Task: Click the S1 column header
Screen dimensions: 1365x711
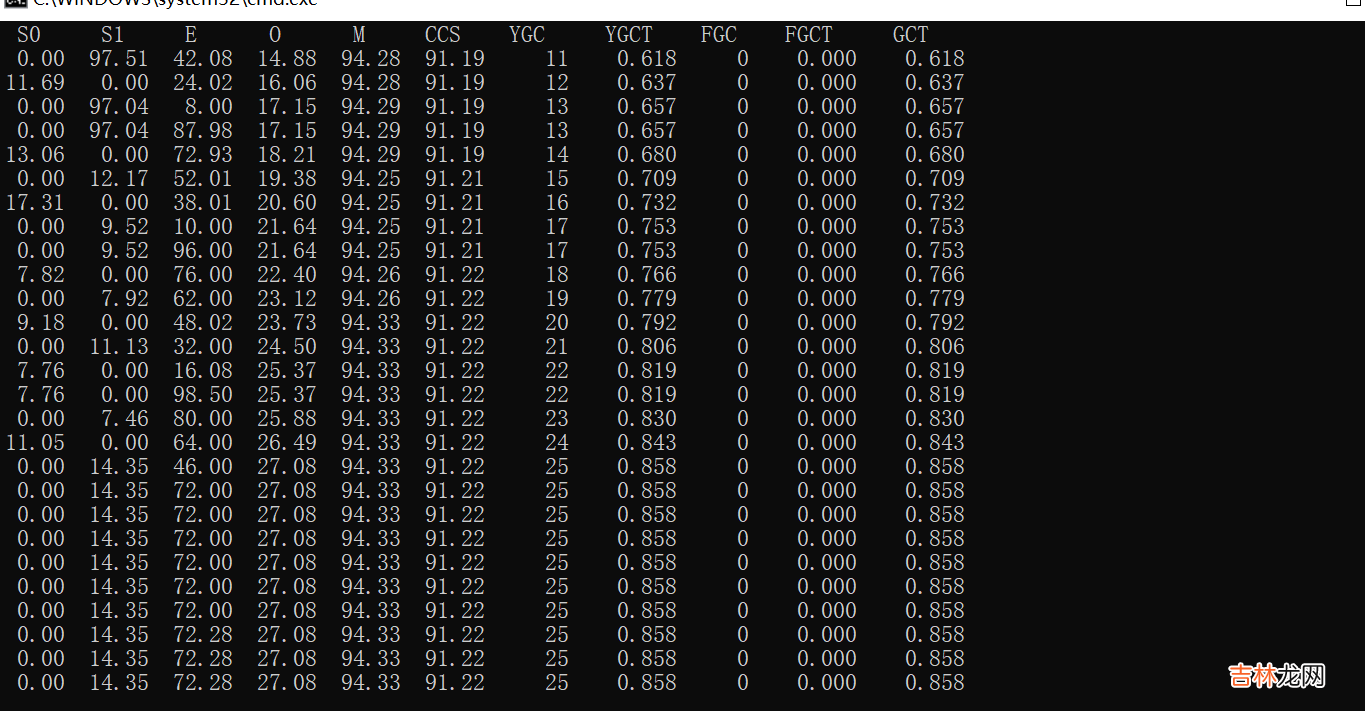Action: point(112,35)
